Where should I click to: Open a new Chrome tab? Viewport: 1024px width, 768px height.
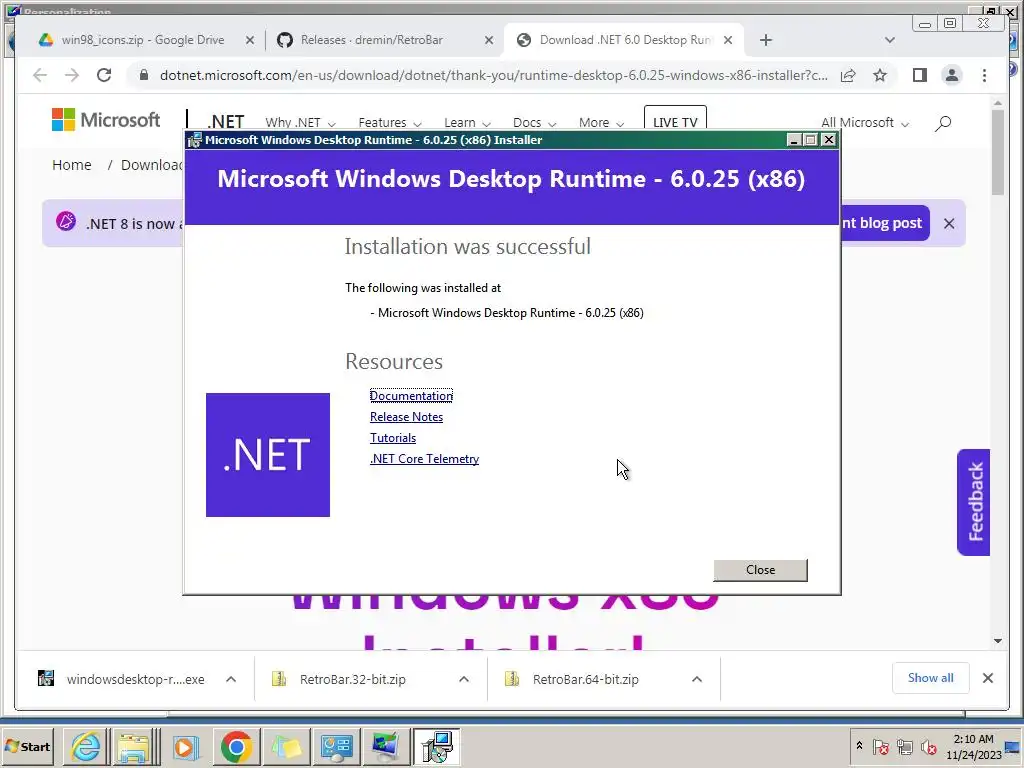tap(766, 40)
